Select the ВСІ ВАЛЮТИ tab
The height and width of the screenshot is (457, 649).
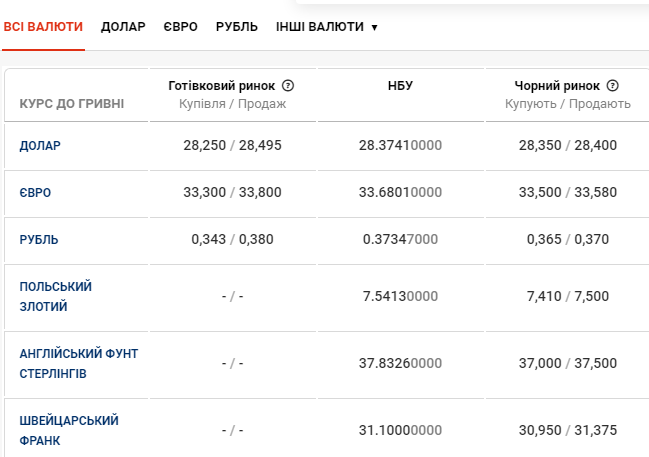[x=43, y=27]
